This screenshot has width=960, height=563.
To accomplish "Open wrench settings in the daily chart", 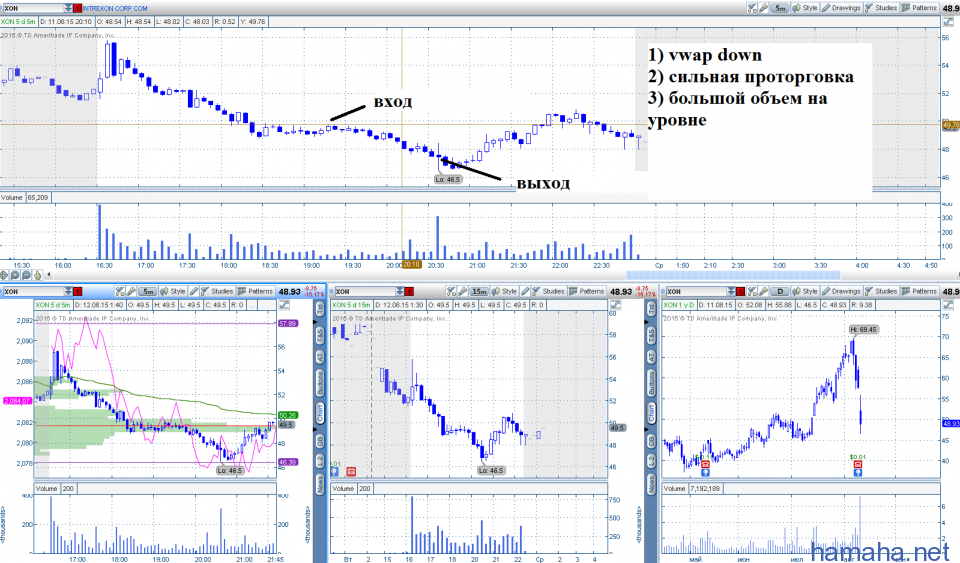I will pos(763,291).
